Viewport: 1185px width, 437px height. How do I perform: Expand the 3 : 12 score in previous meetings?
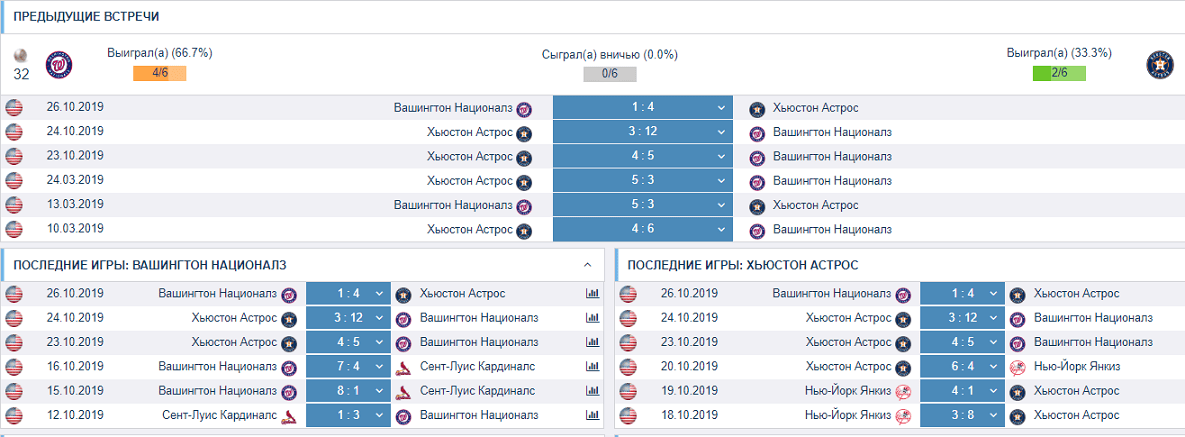point(643,132)
